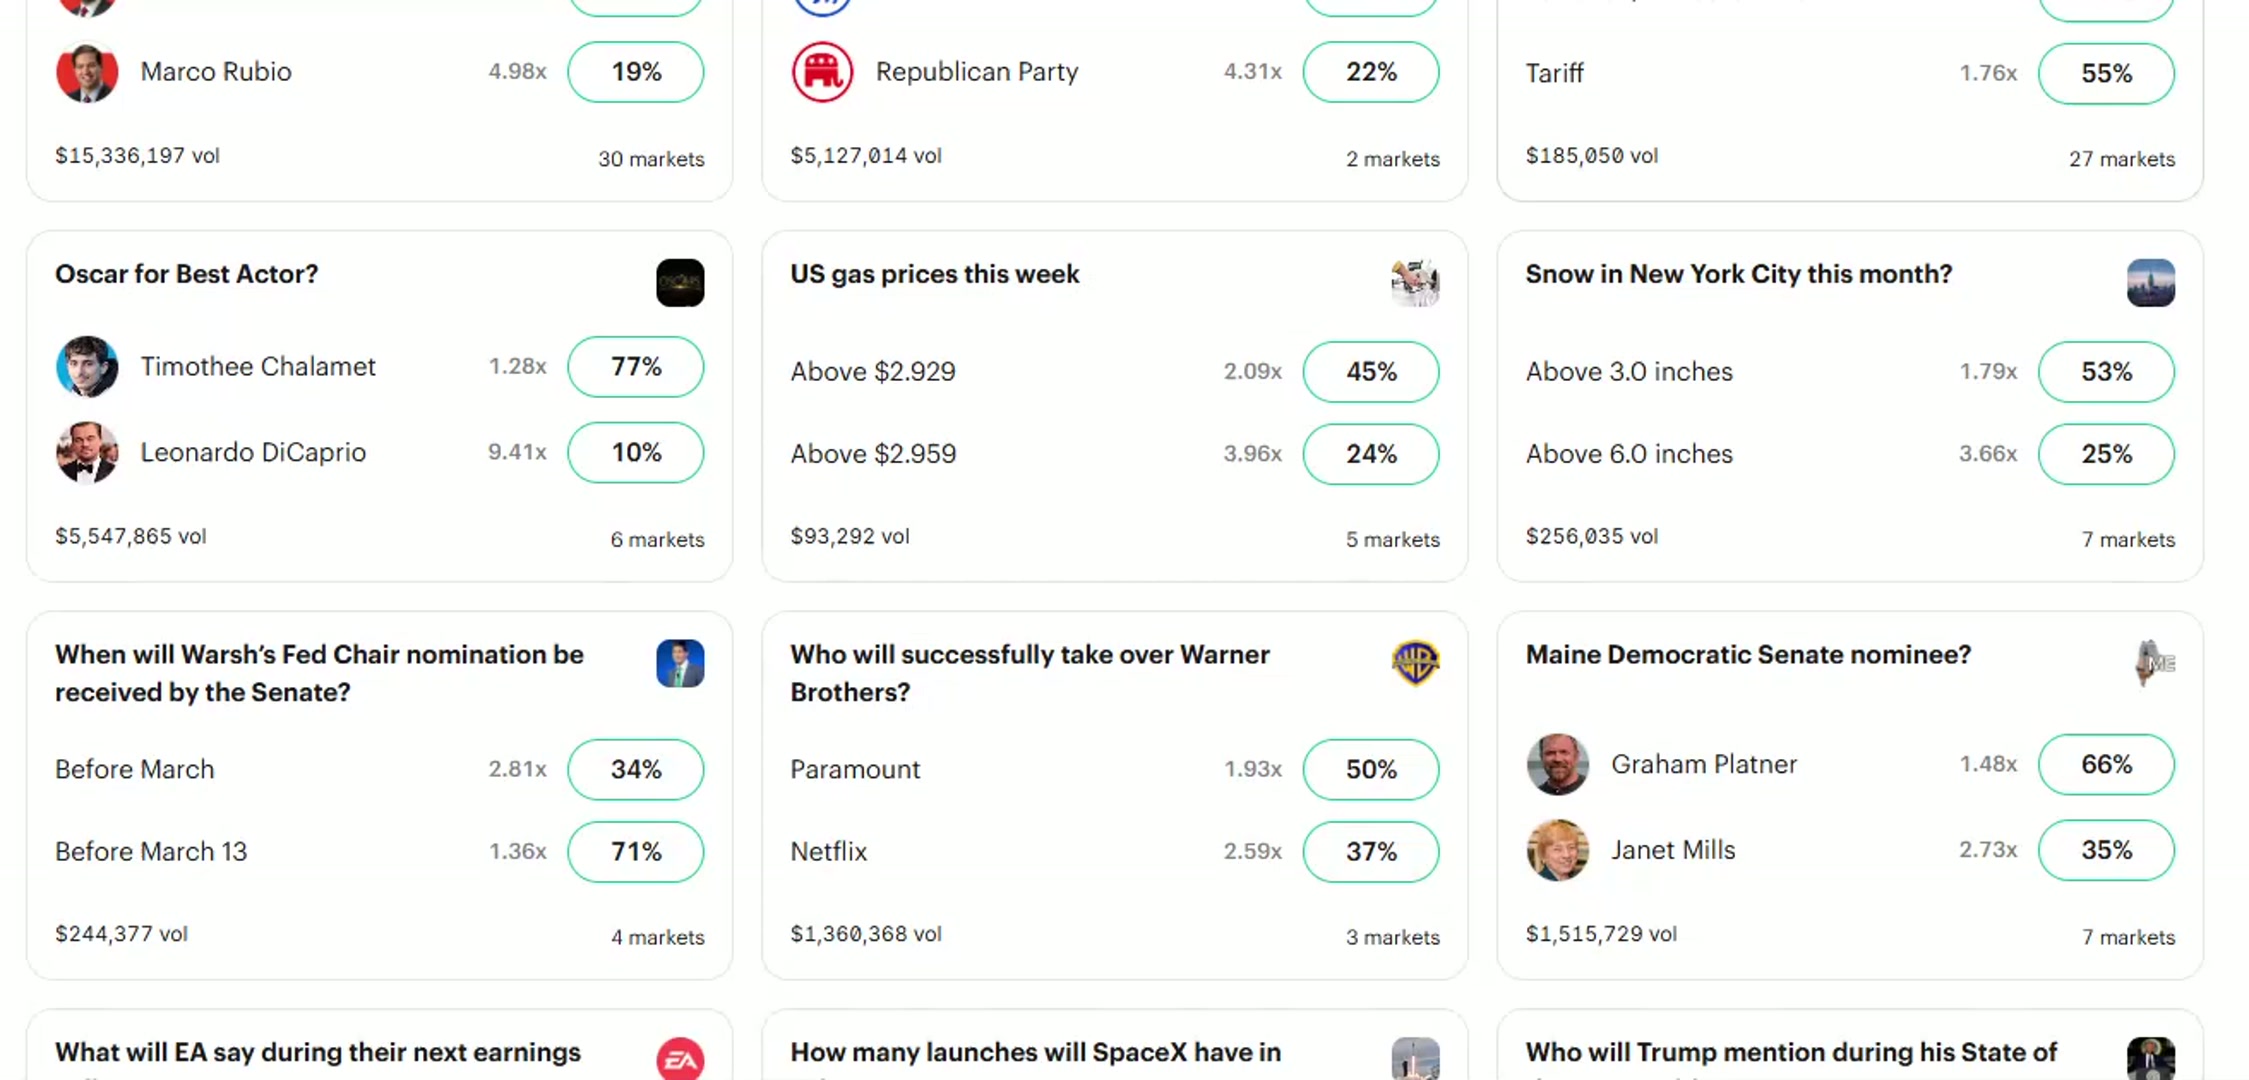Select the 77% button for Timothee Chalamet
The width and height of the screenshot is (2249, 1080).
pos(636,367)
